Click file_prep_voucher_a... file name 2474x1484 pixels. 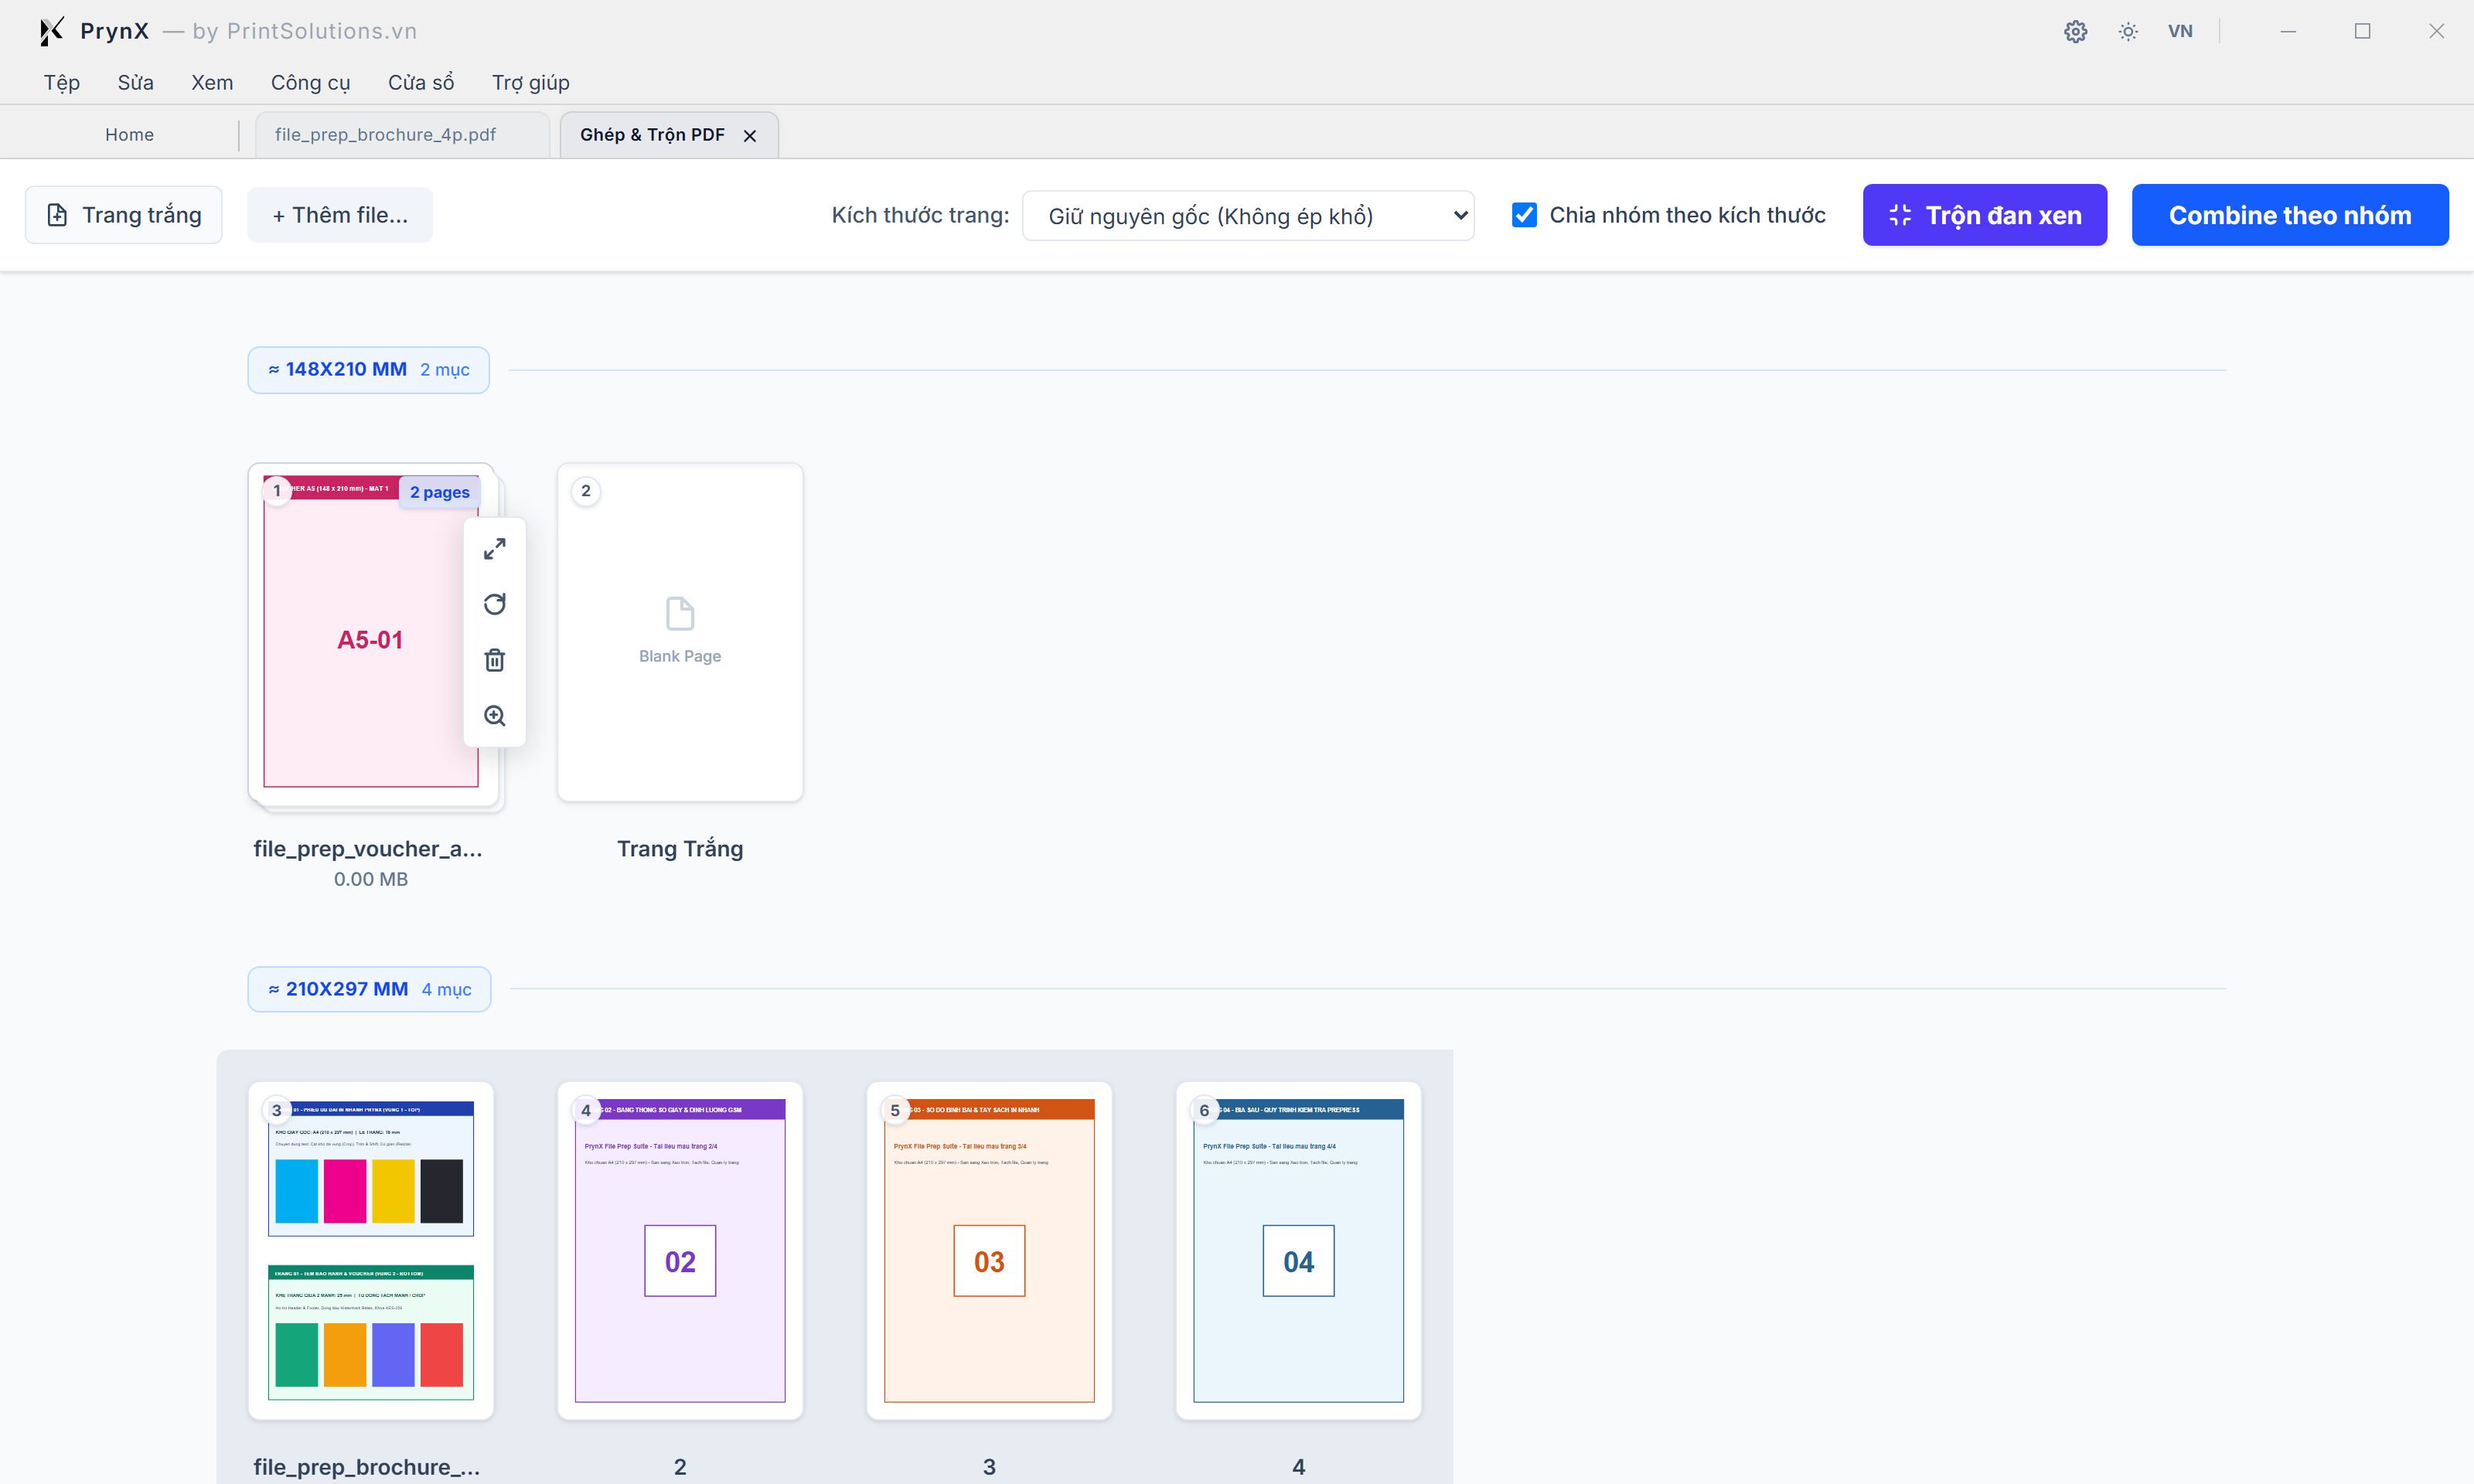pyautogui.click(x=368, y=848)
